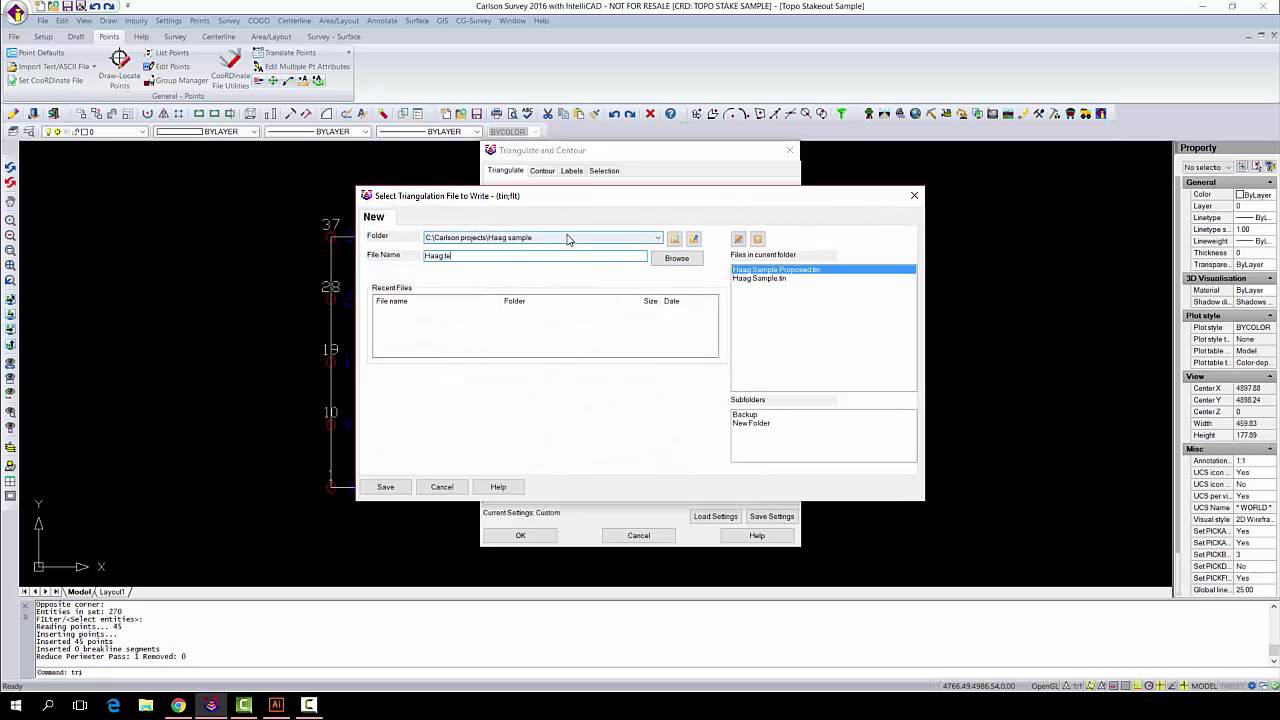Click Edit Multiple Pt Attributes
The image size is (1280, 720).
click(301, 66)
